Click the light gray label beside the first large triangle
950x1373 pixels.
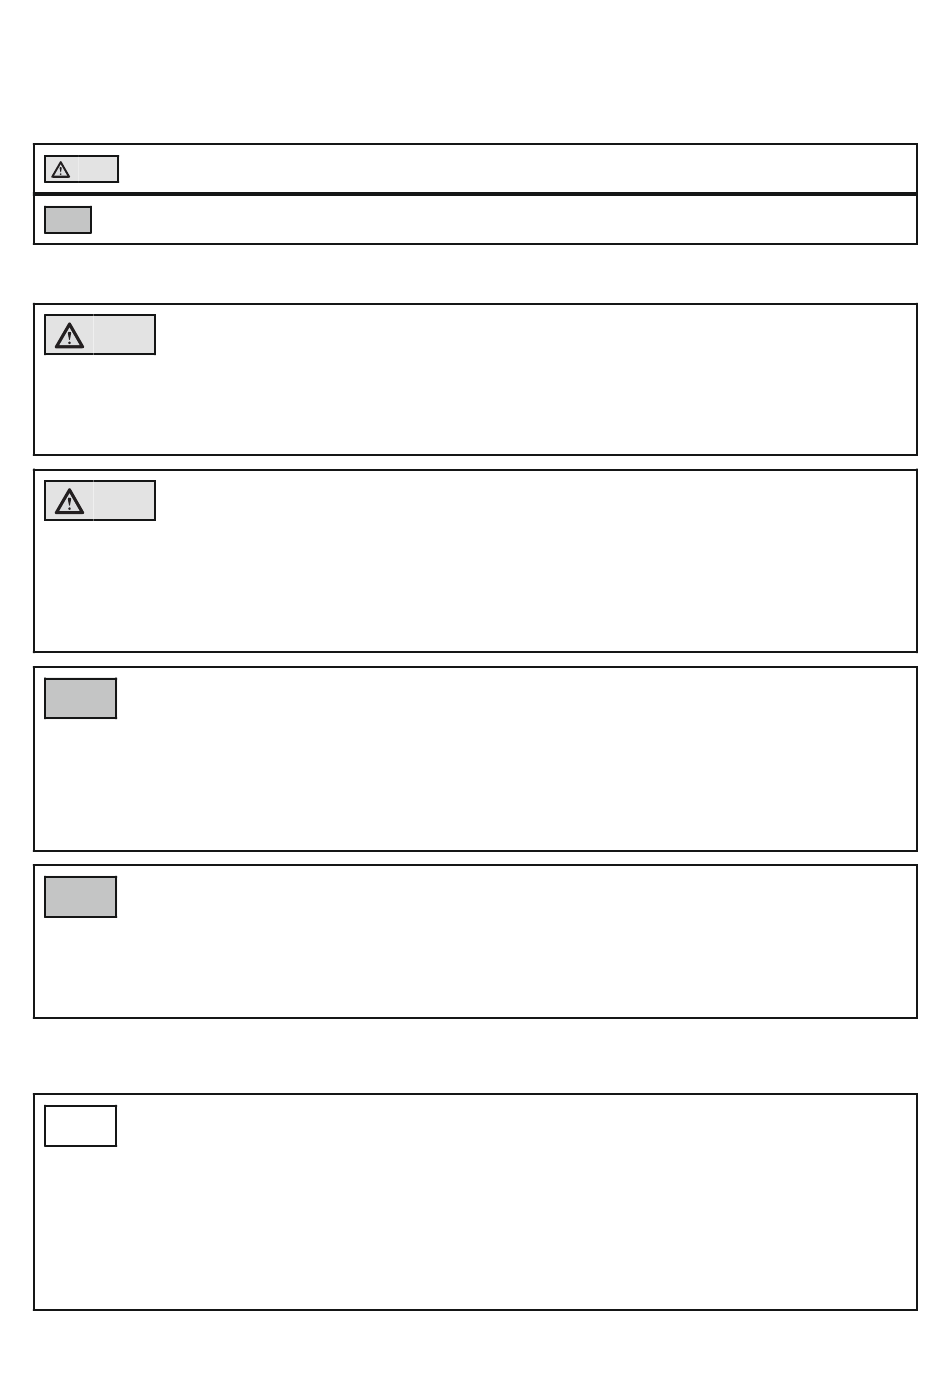pyautogui.click(x=124, y=335)
